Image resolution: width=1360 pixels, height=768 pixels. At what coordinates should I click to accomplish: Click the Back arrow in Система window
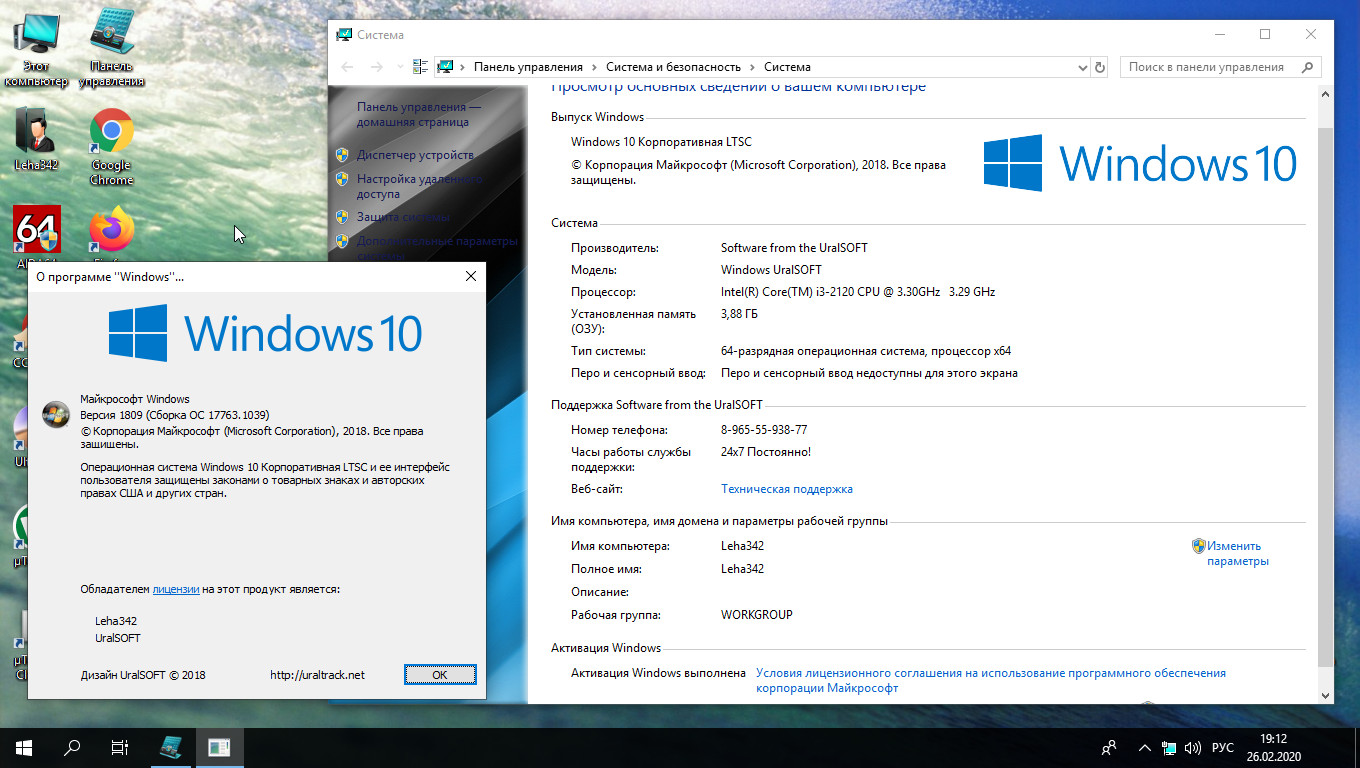pos(347,67)
